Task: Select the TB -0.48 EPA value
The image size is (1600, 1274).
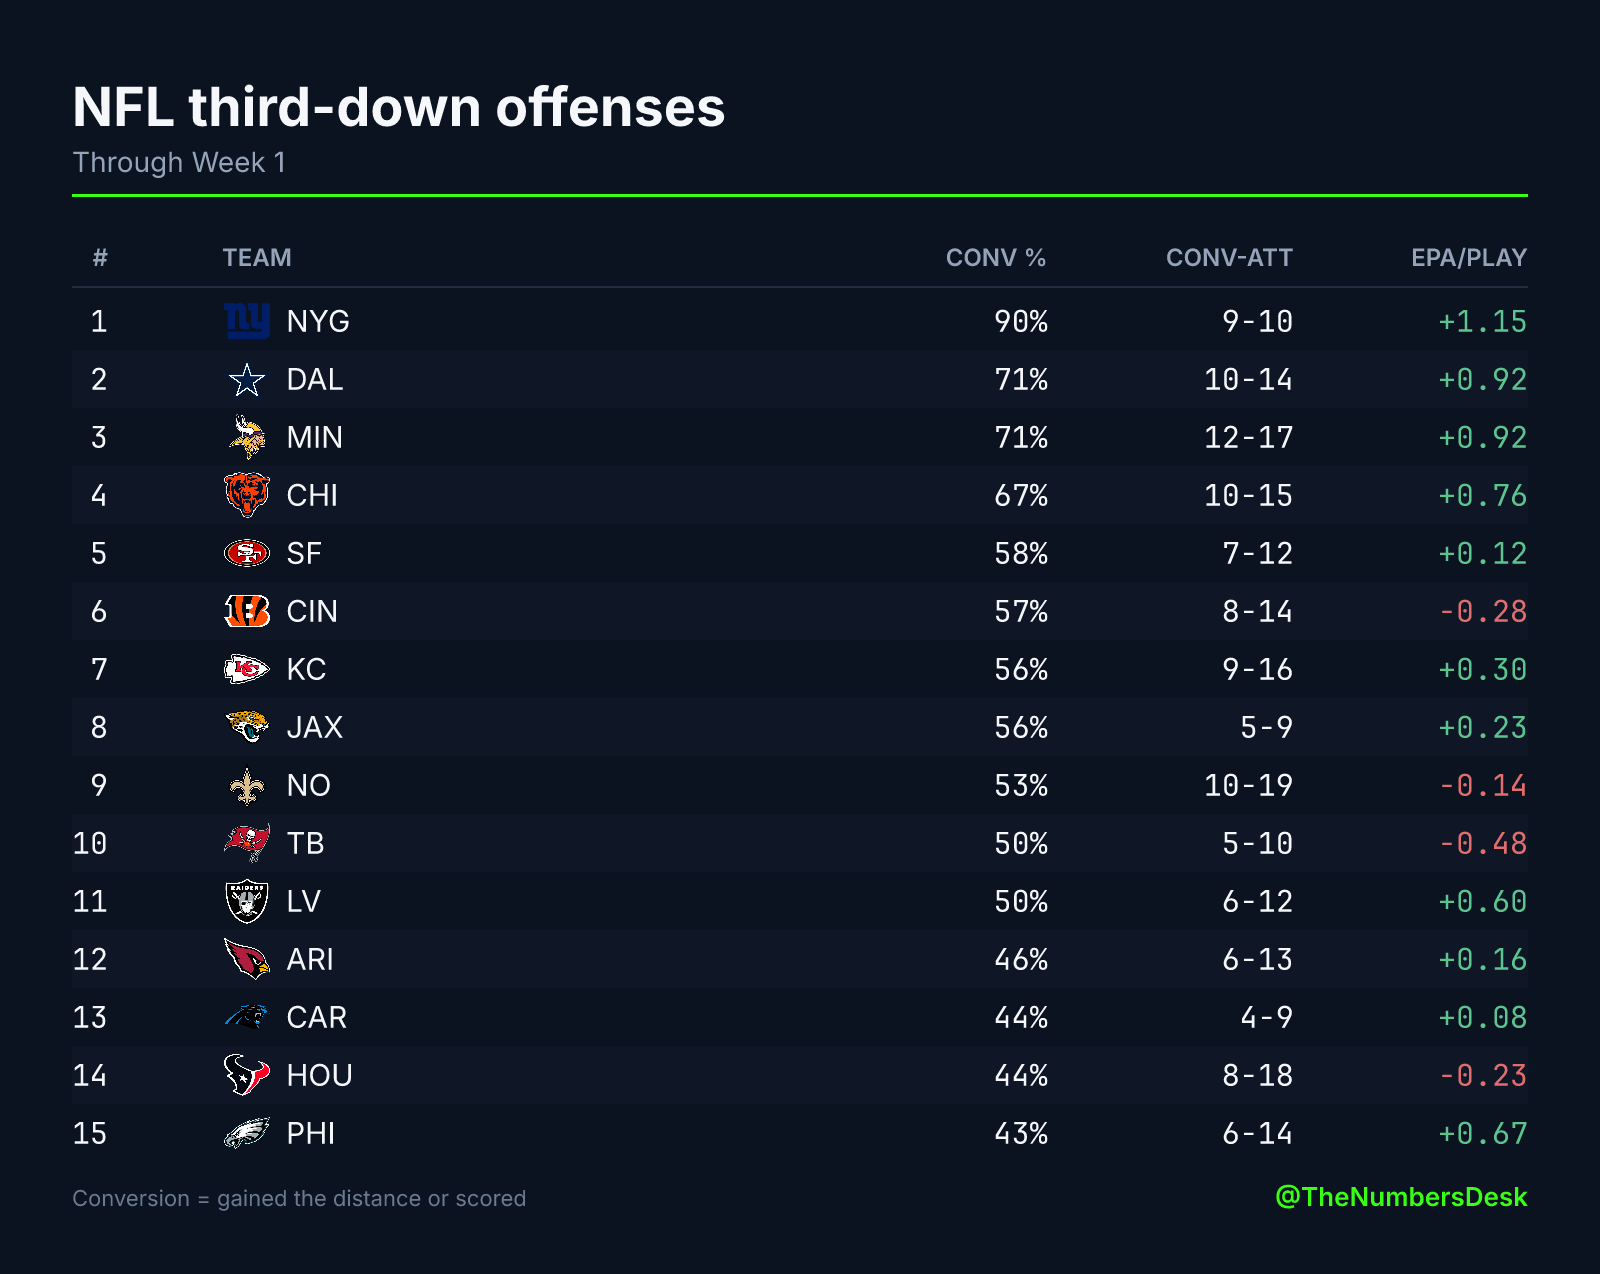Action: [x=1483, y=843]
